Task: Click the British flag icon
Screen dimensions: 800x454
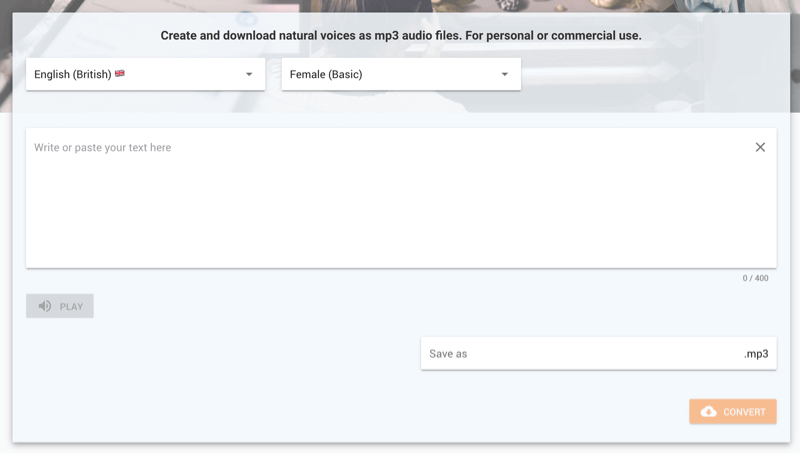Action: click(120, 74)
